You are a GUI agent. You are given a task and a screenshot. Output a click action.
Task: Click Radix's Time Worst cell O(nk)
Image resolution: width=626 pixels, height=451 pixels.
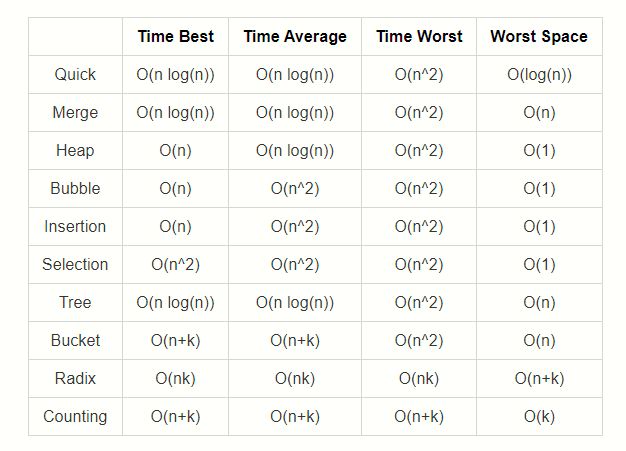419,379
